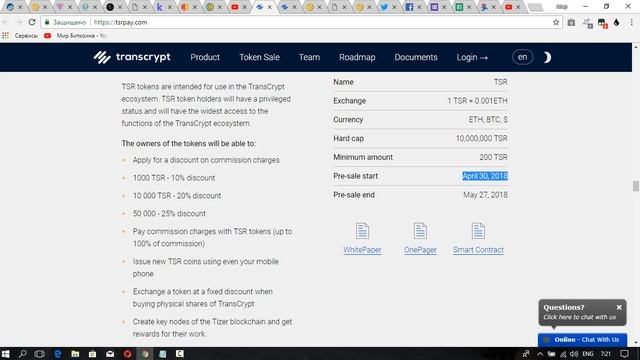This screenshot has width=640, height=360.
Task: Click the black droplet extension icon
Action: coord(616,22)
